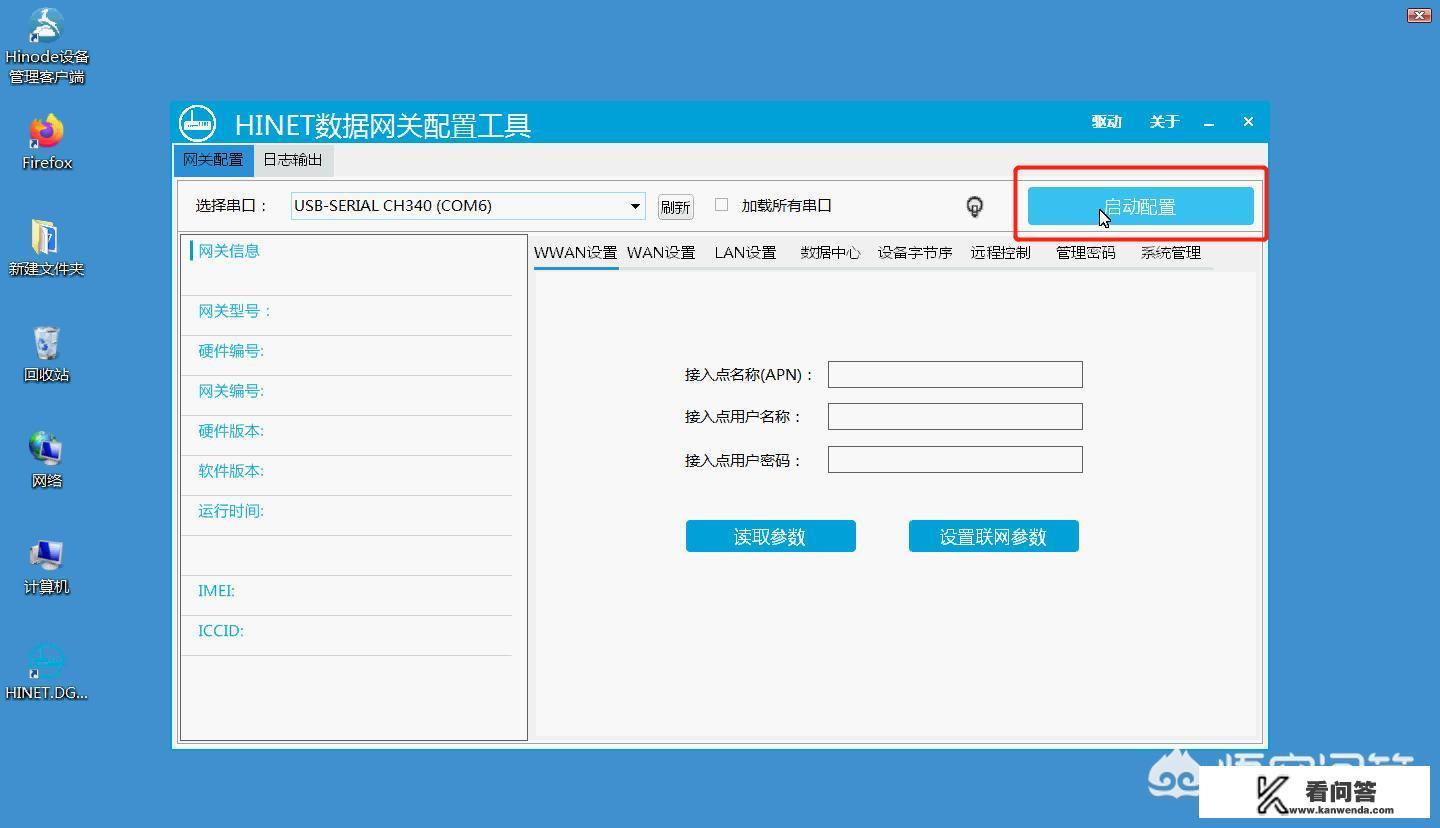Open the 计算机 computer icon
The width and height of the screenshot is (1440, 828).
[47, 556]
